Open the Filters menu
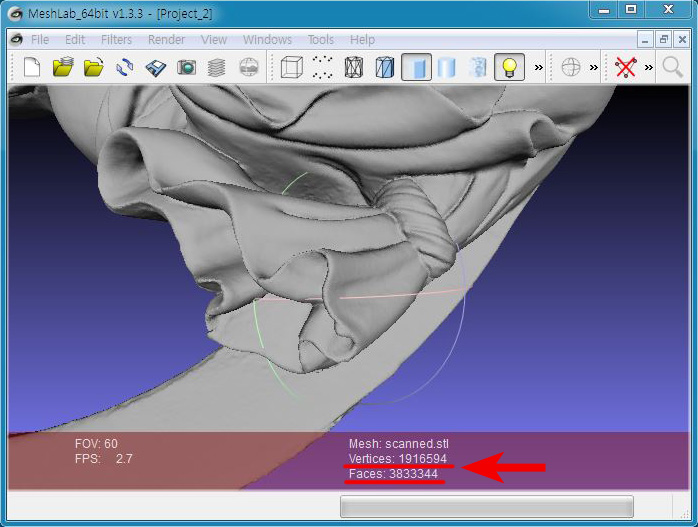The height and width of the screenshot is (527, 698). [116, 40]
